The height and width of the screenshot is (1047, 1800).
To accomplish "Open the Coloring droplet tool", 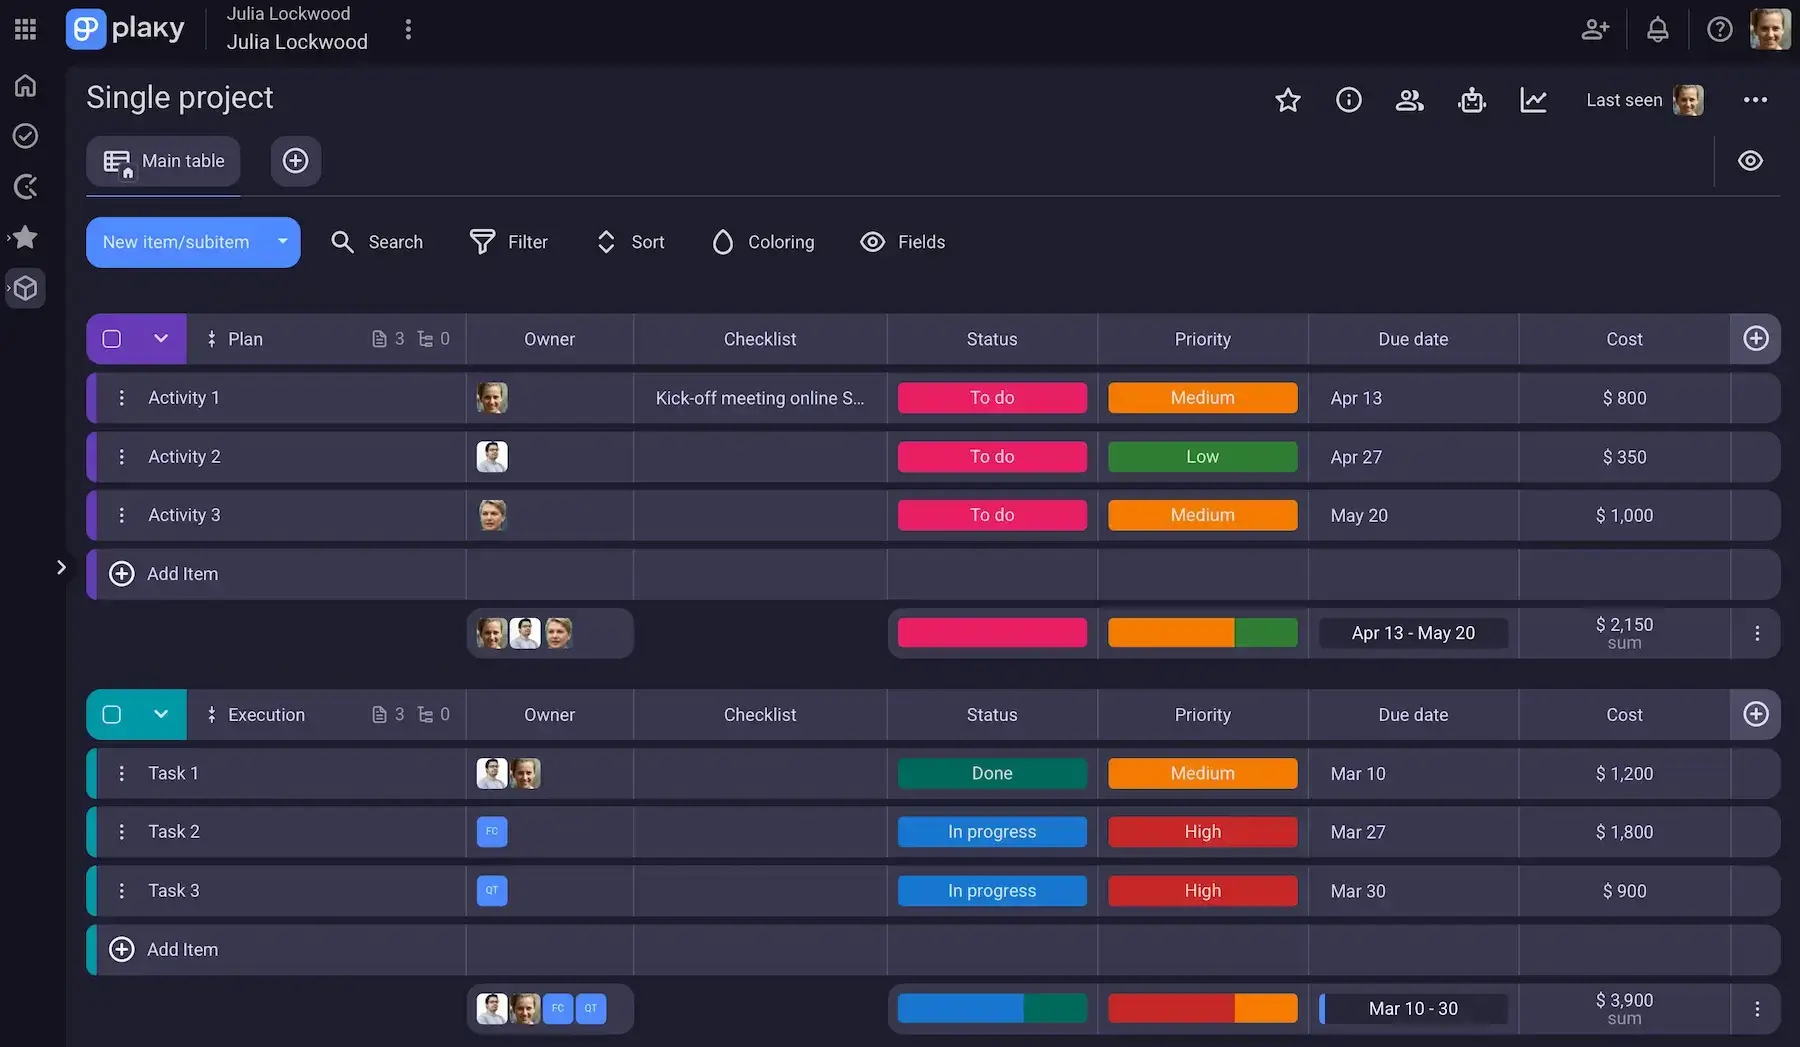I will click(x=723, y=242).
